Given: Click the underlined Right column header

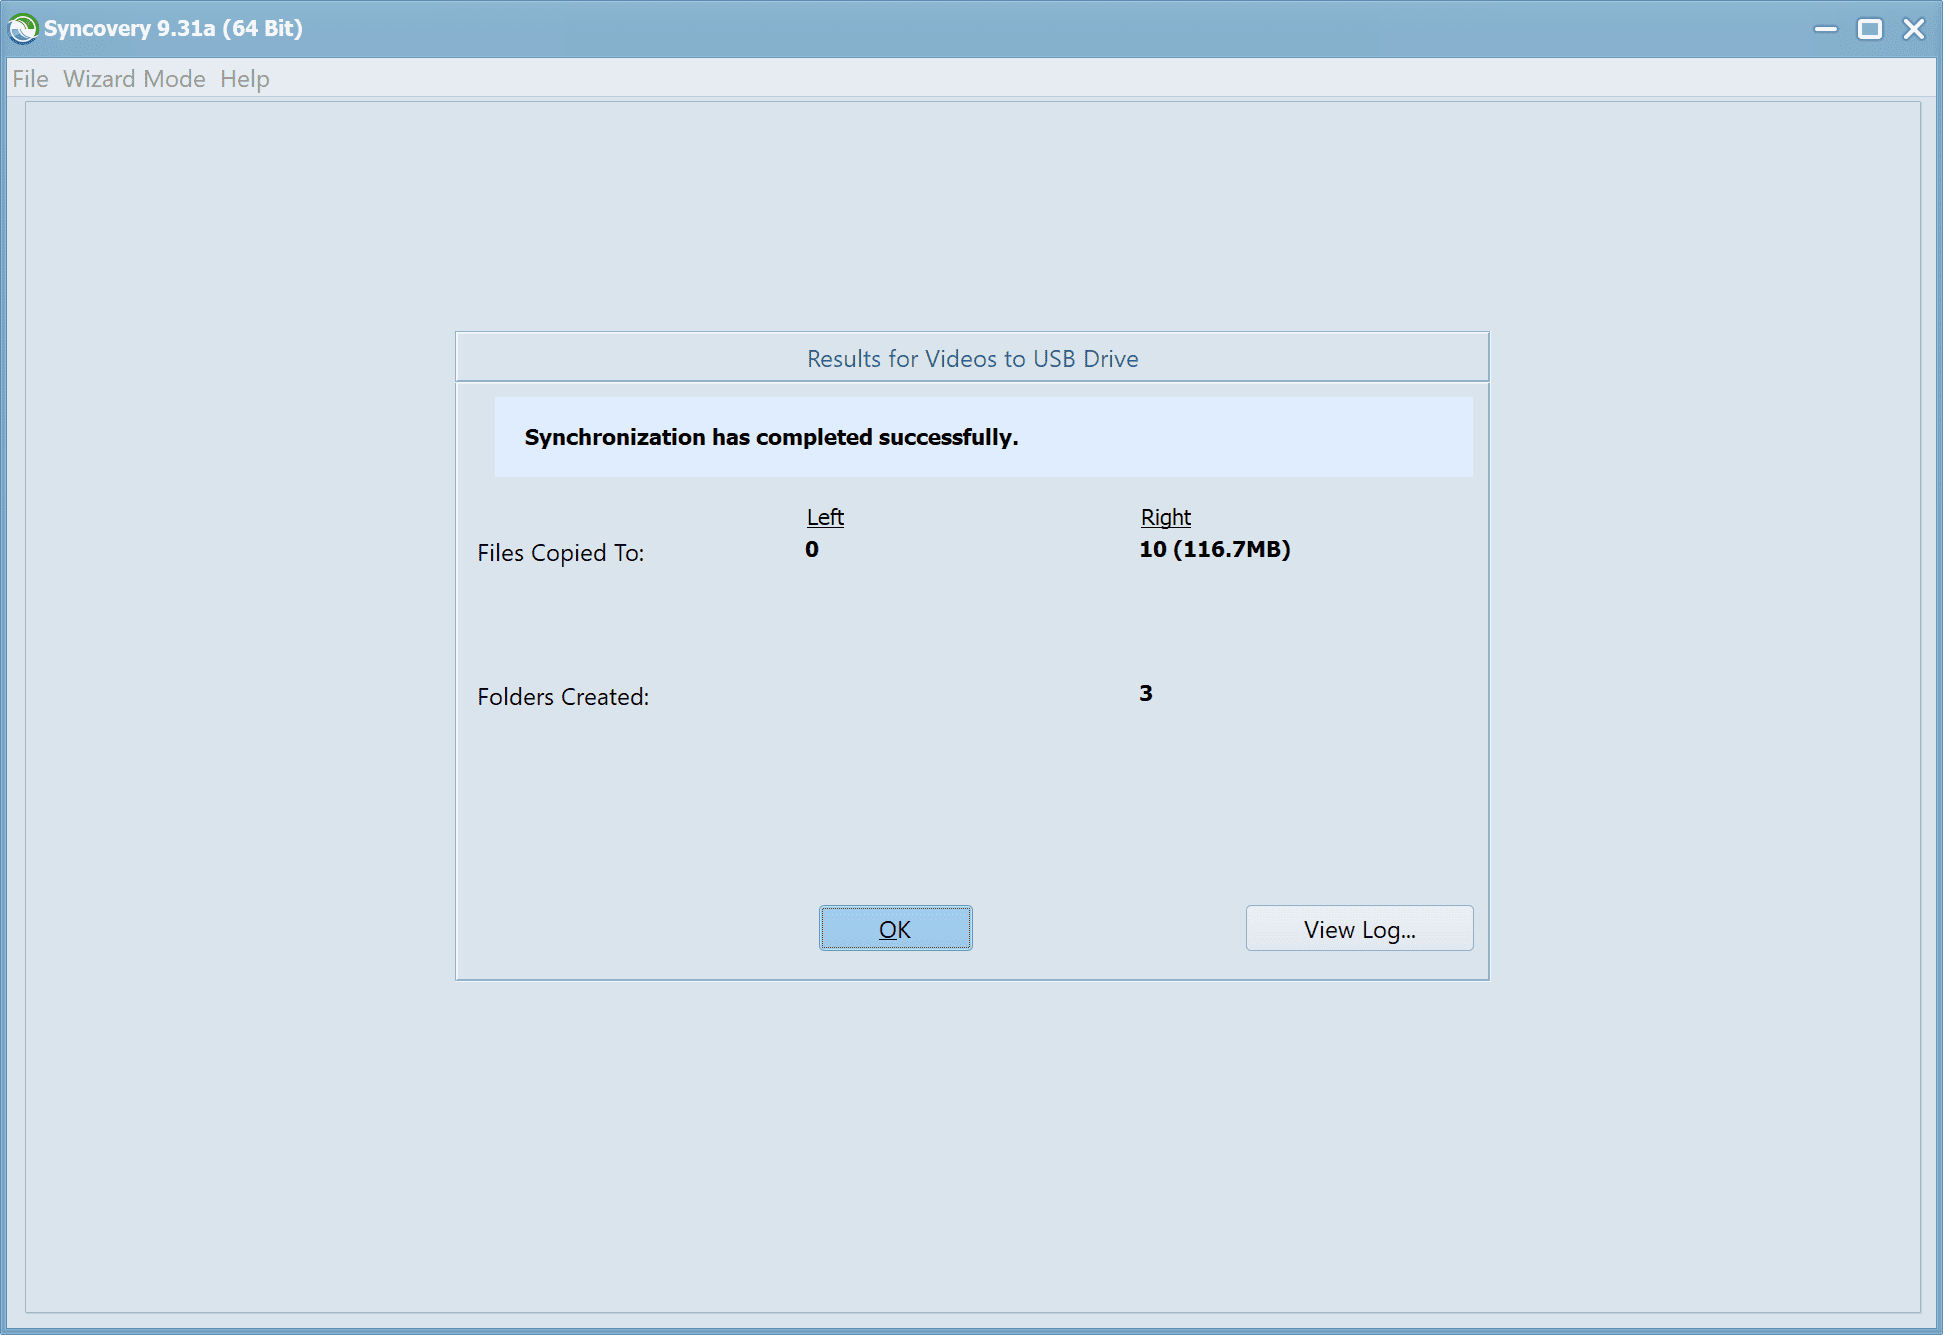Looking at the screenshot, I should 1165,517.
